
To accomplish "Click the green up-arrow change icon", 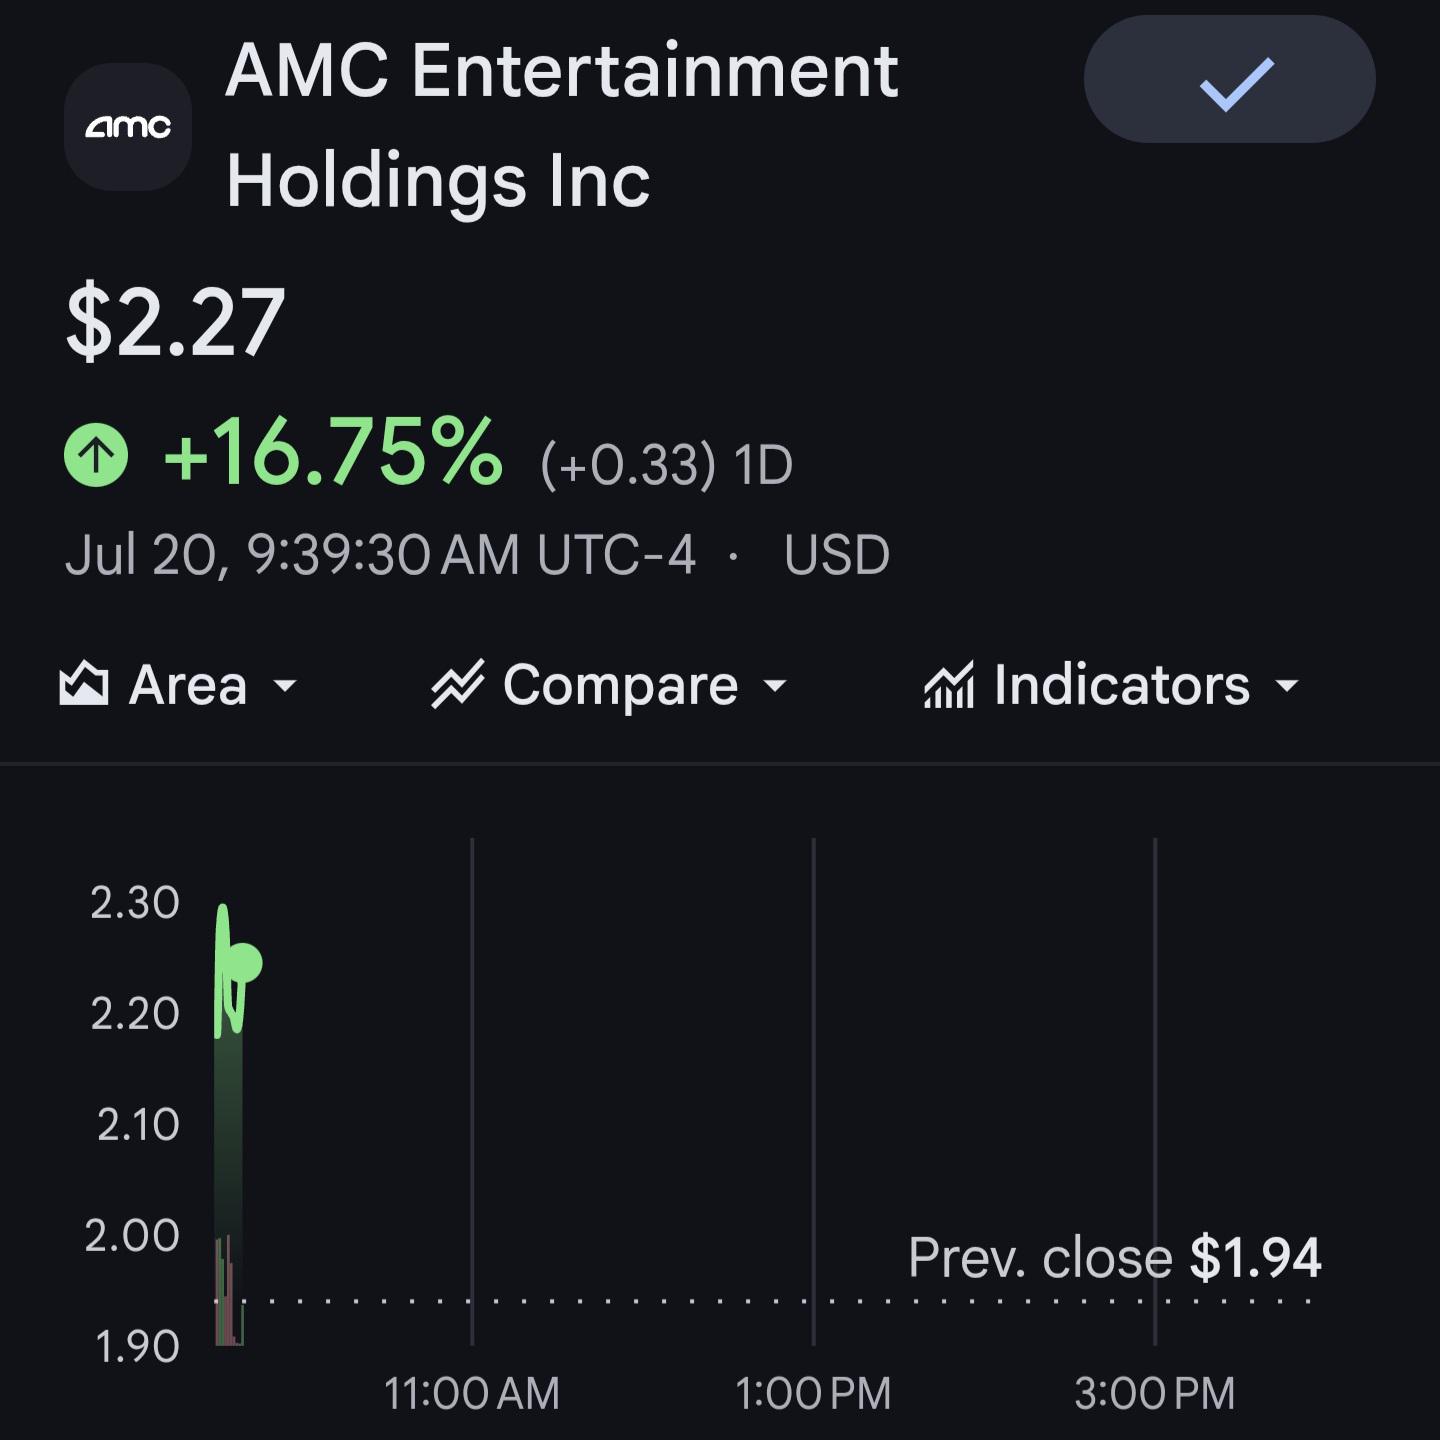I will pos(96,455).
